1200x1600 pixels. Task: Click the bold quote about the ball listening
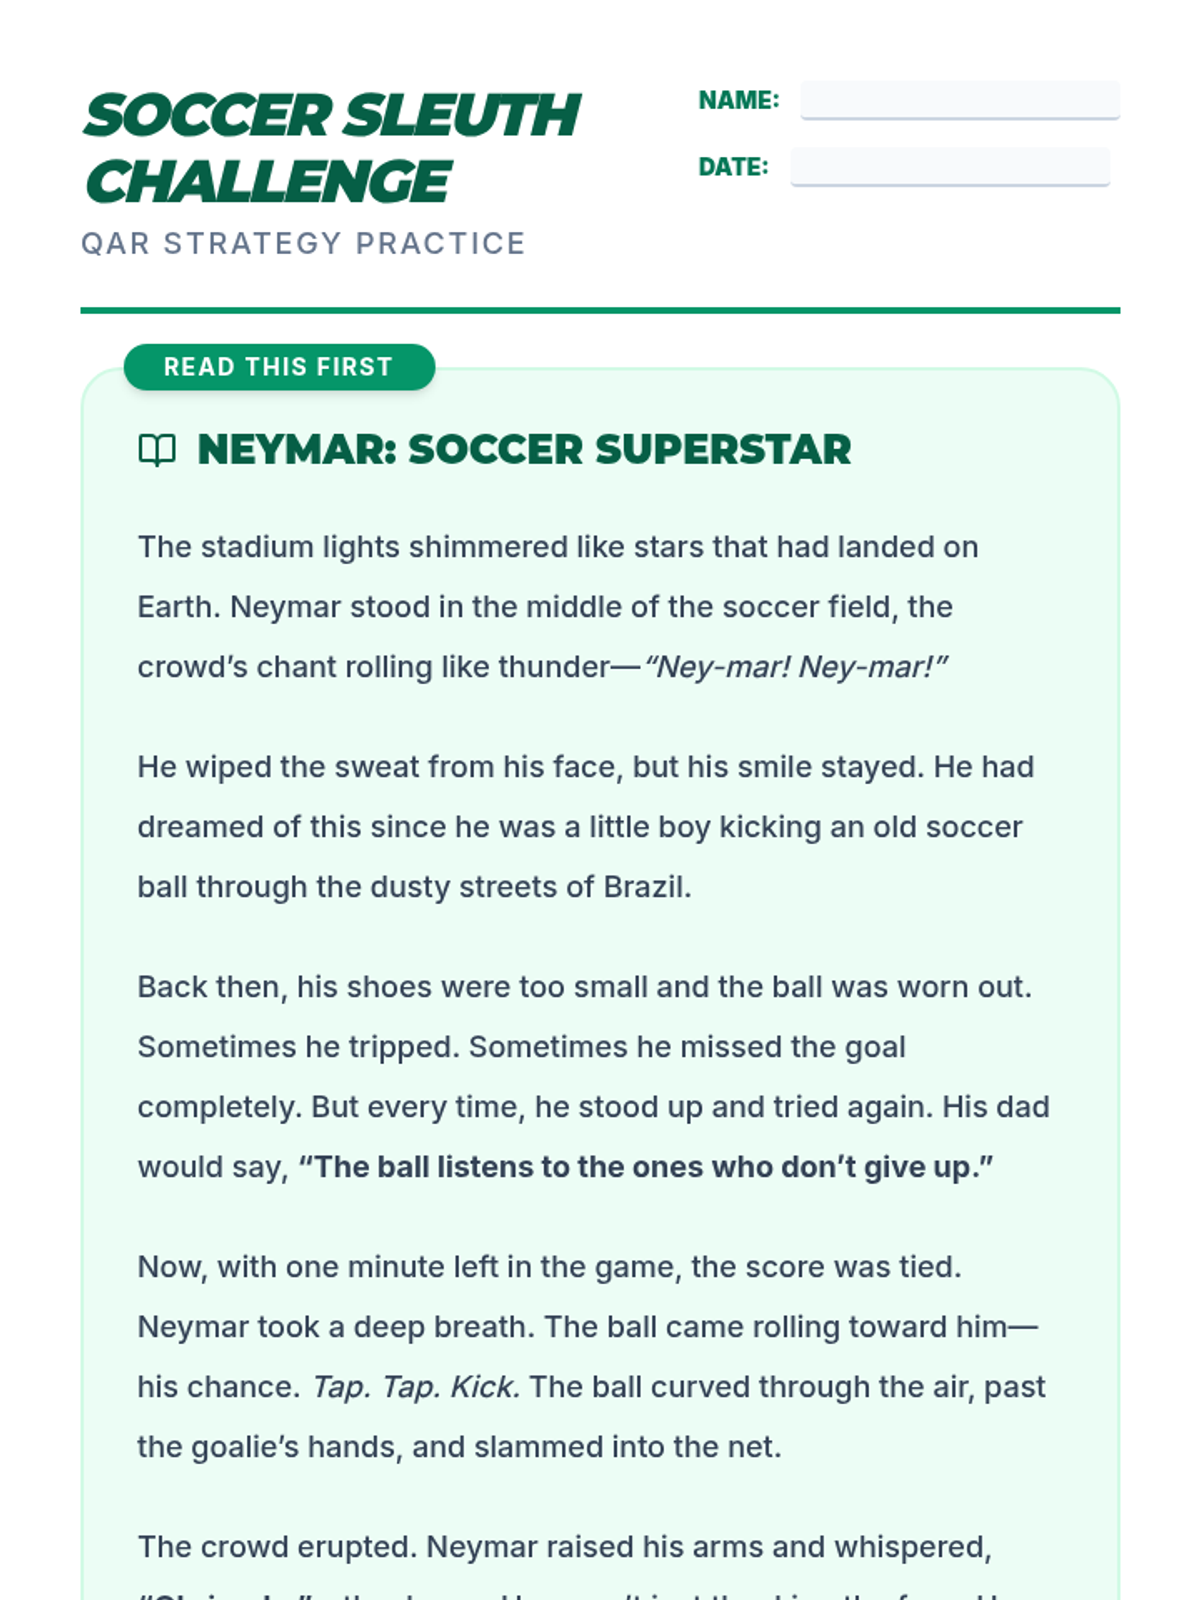pyautogui.click(x=645, y=1167)
